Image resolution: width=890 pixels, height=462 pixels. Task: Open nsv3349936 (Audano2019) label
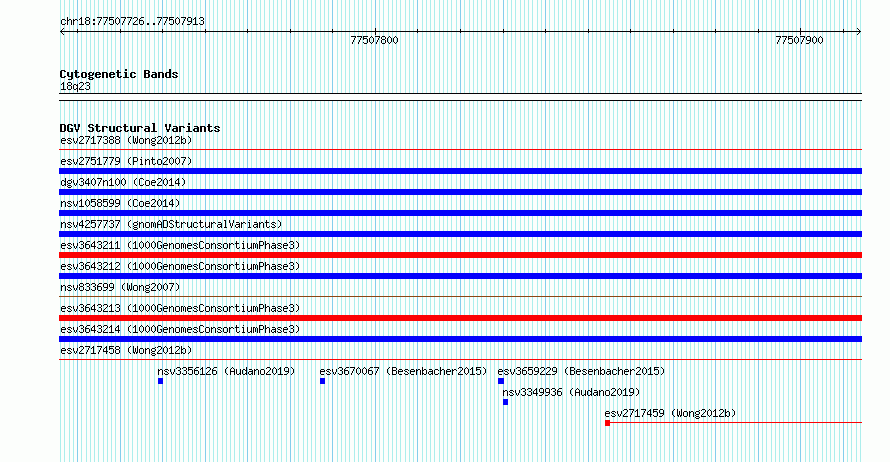tap(571, 392)
